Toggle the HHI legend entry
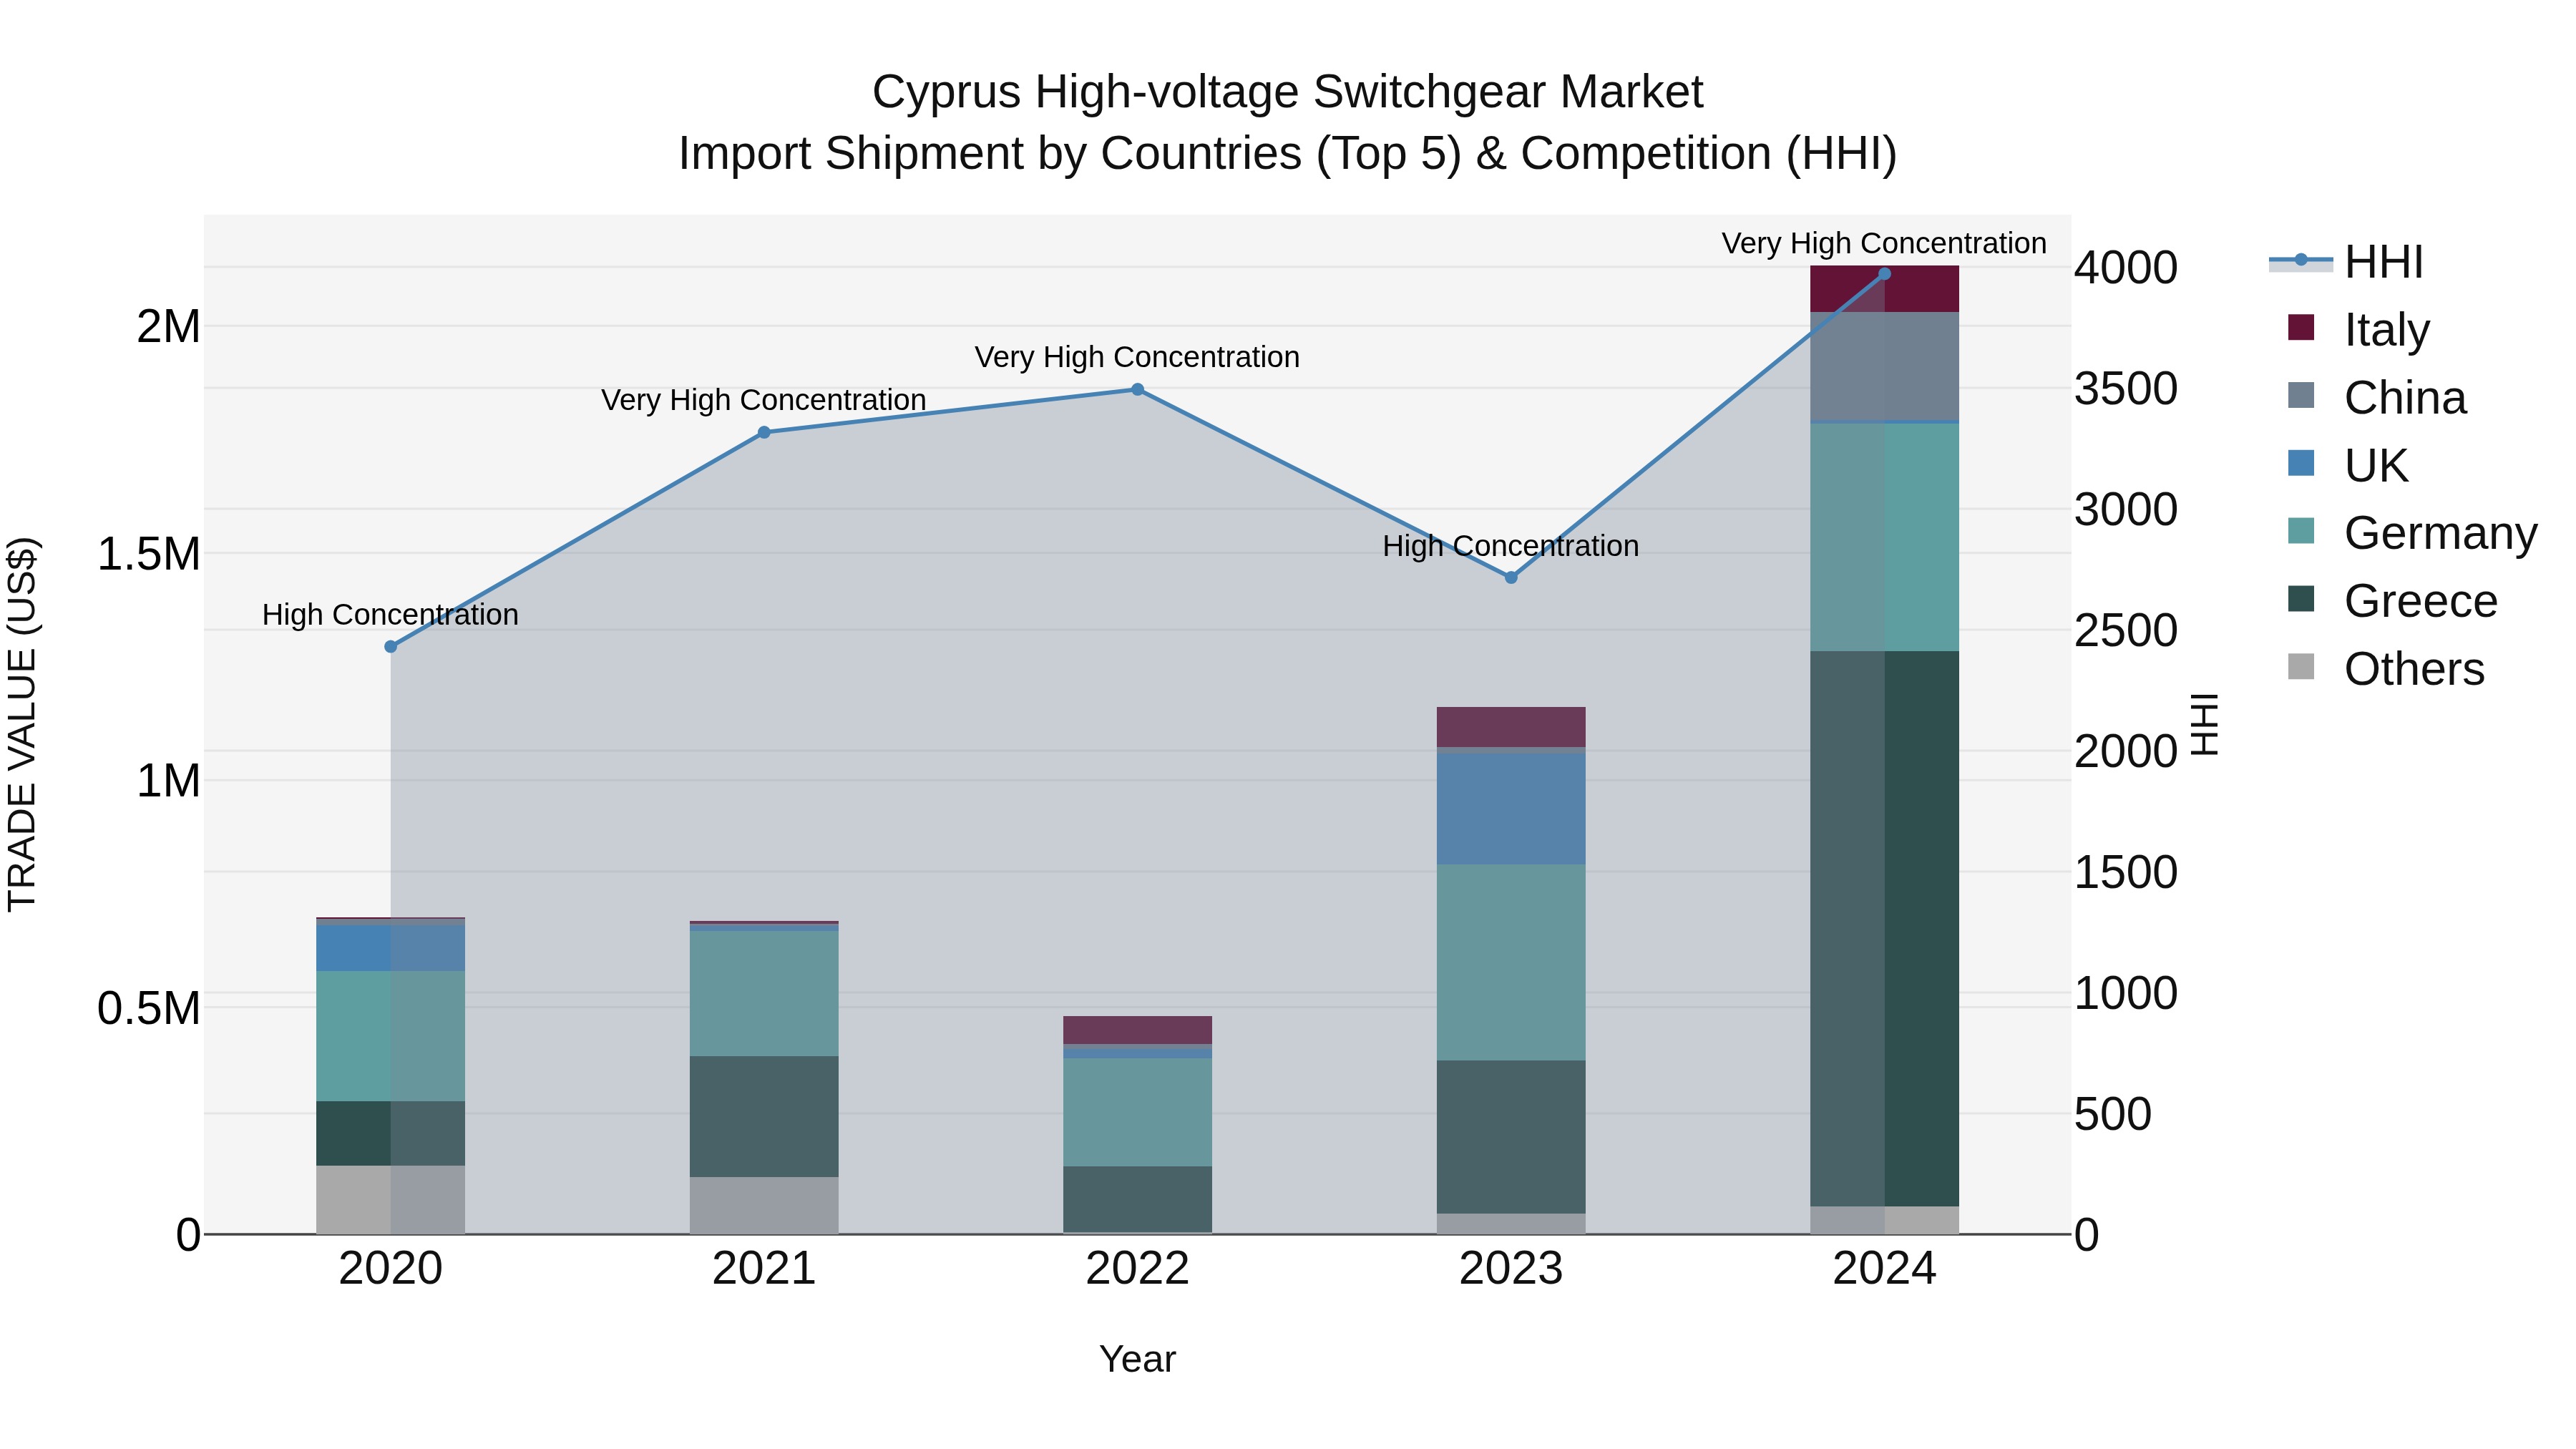This screenshot has height=1449, width=2576. pos(2346,262)
